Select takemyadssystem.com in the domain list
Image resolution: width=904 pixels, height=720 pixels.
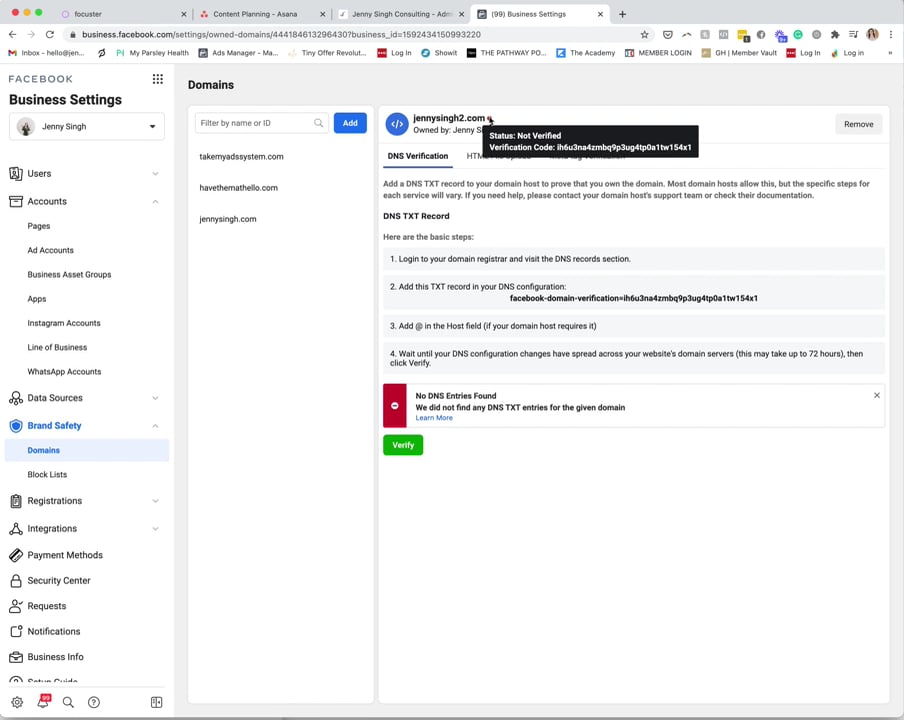point(241,157)
